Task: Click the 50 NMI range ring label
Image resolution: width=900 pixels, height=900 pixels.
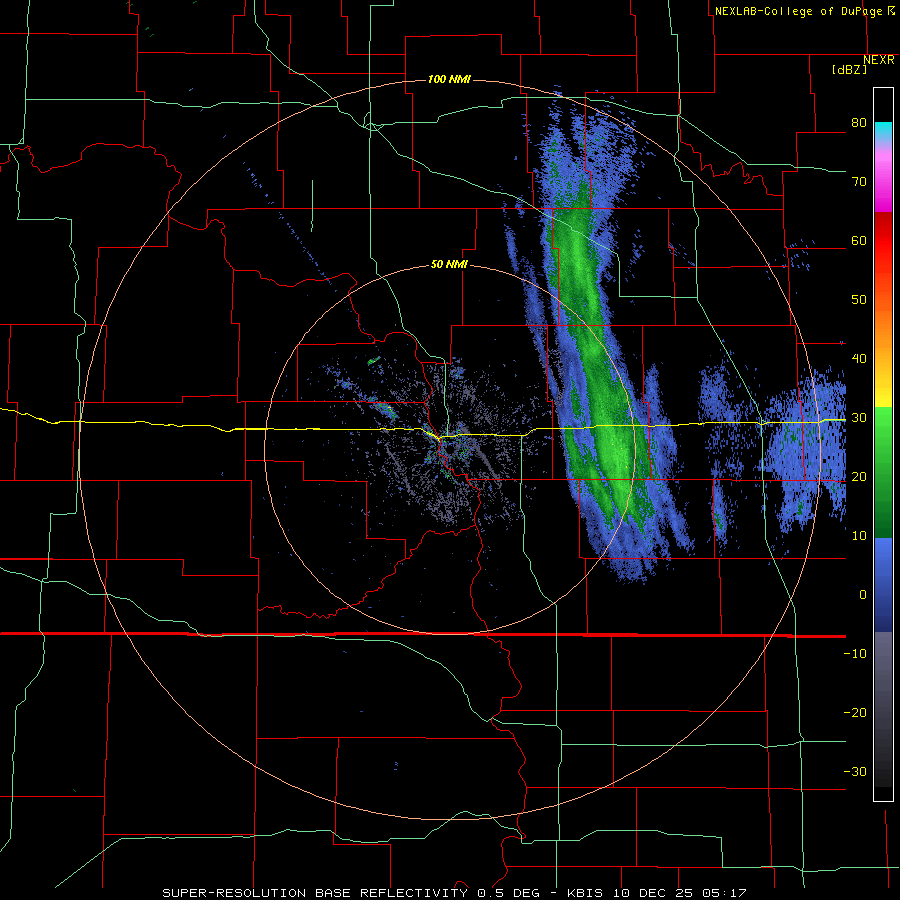Action: pyautogui.click(x=449, y=265)
